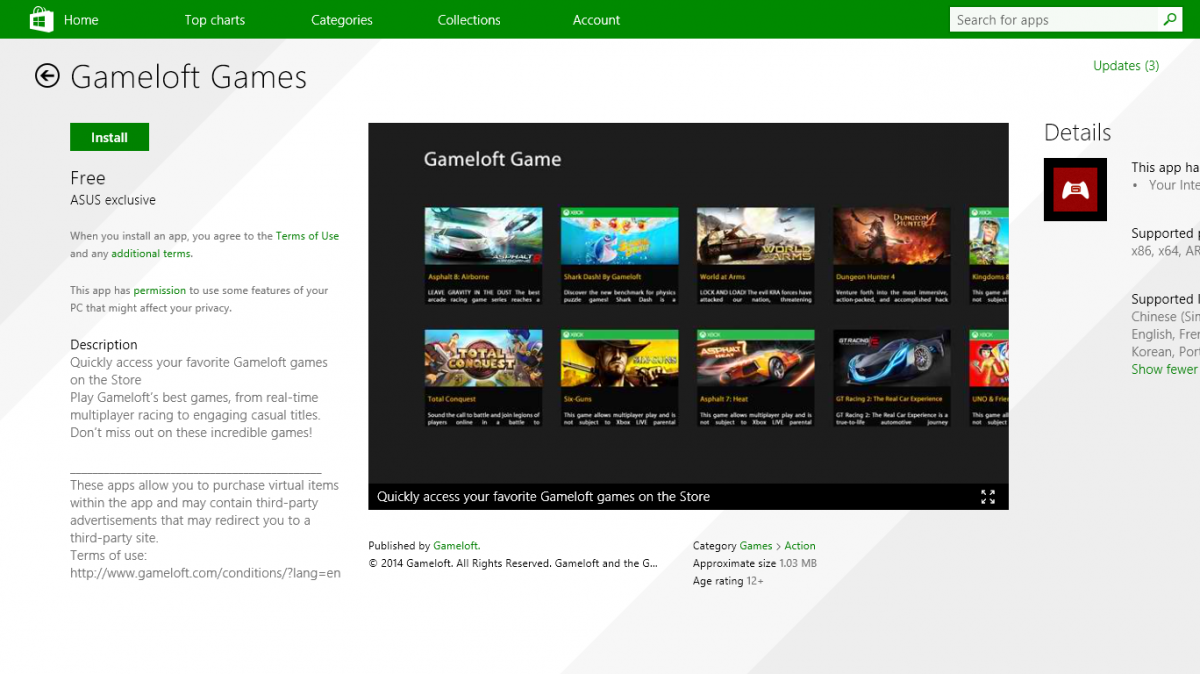
Task: Select GT Racing 2 thumbnail
Action: tap(891, 358)
